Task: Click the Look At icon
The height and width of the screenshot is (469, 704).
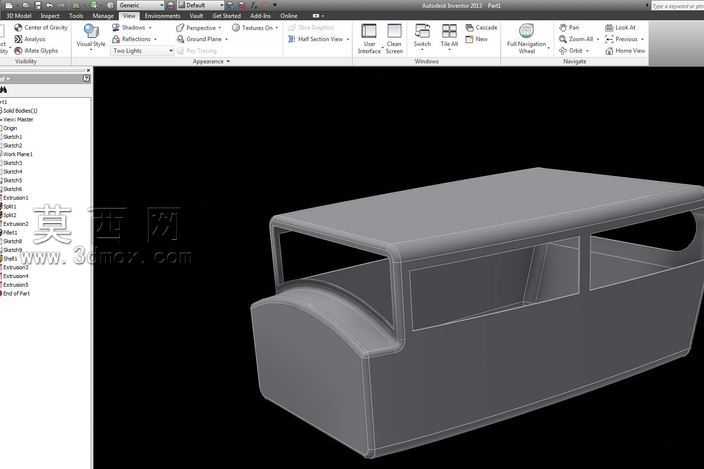Action: point(609,27)
